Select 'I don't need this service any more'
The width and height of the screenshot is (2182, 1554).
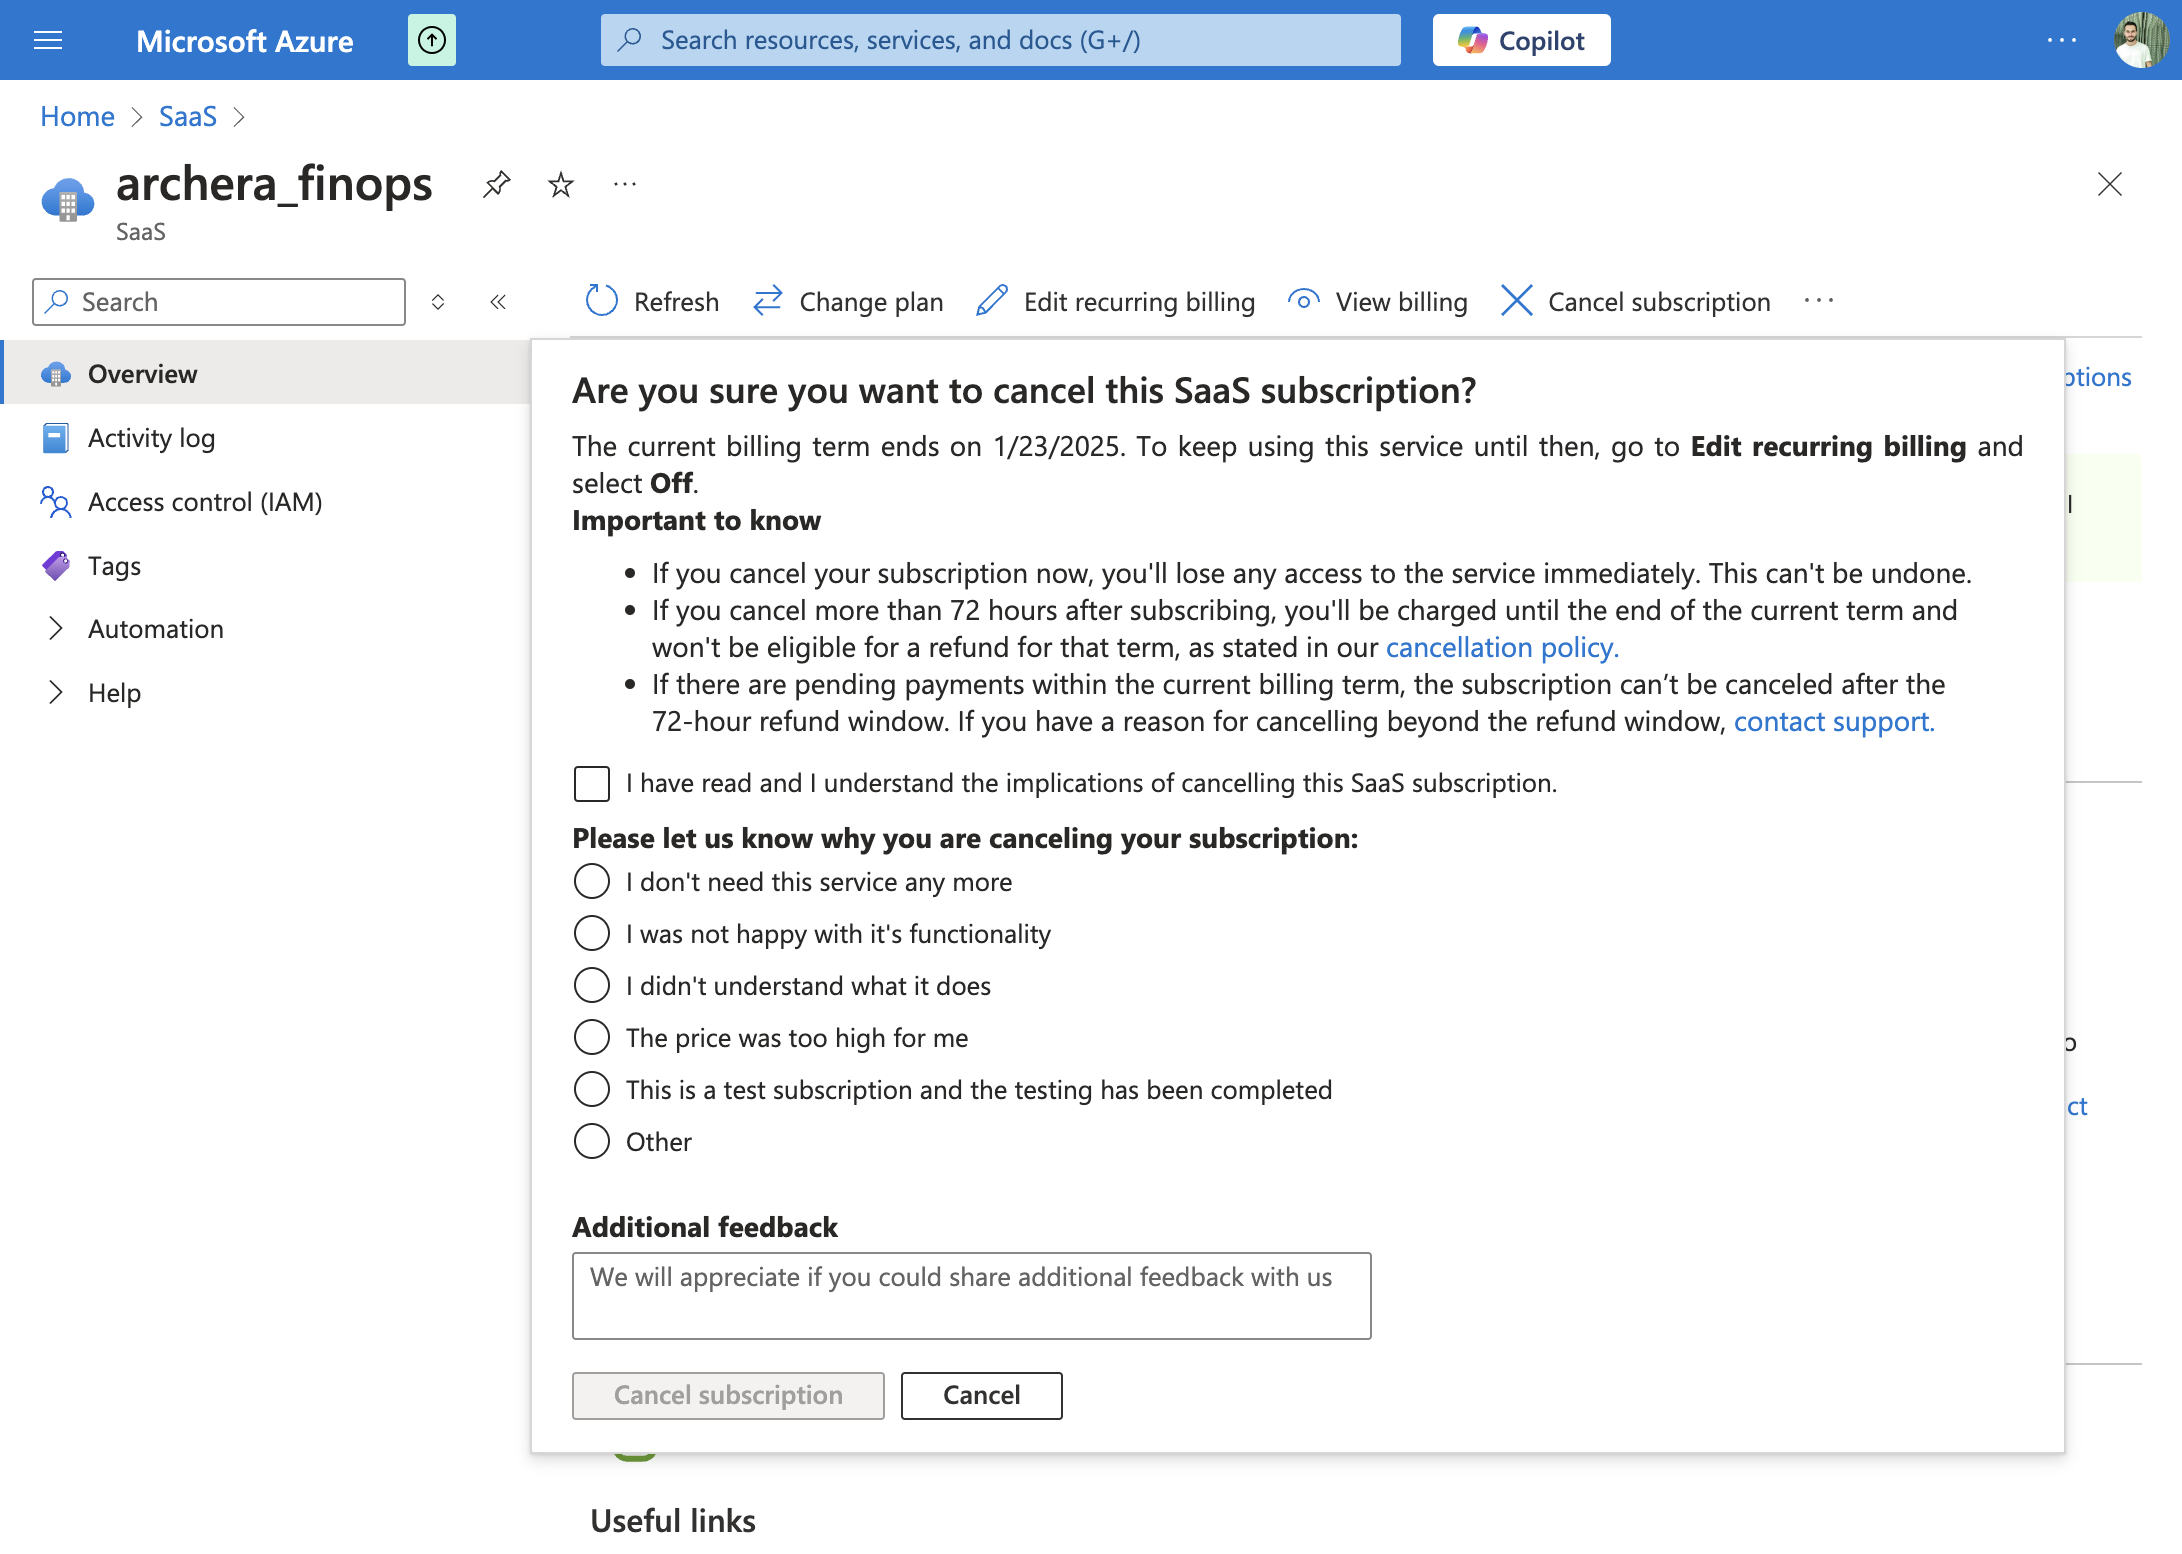click(x=592, y=882)
